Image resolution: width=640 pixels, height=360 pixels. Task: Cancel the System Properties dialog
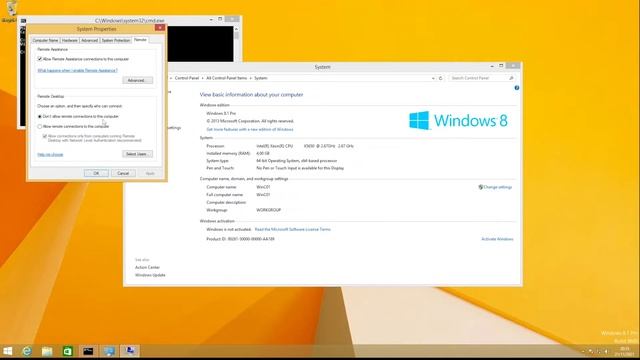[x=123, y=173]
